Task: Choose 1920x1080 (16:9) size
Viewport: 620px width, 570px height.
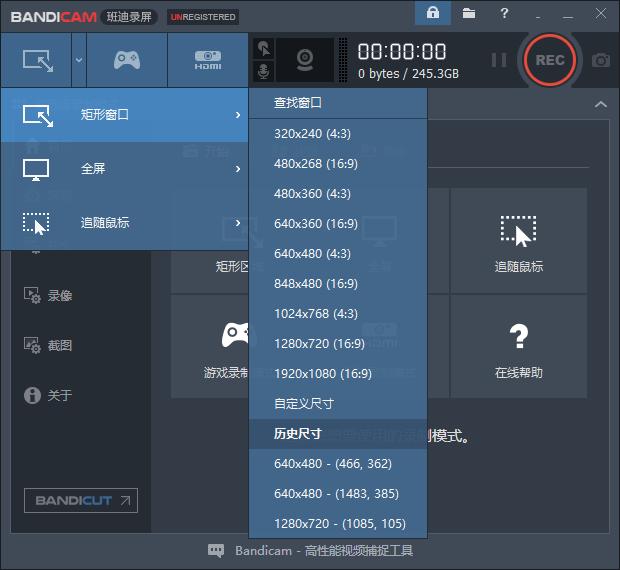Action: [x=338, y=374]
